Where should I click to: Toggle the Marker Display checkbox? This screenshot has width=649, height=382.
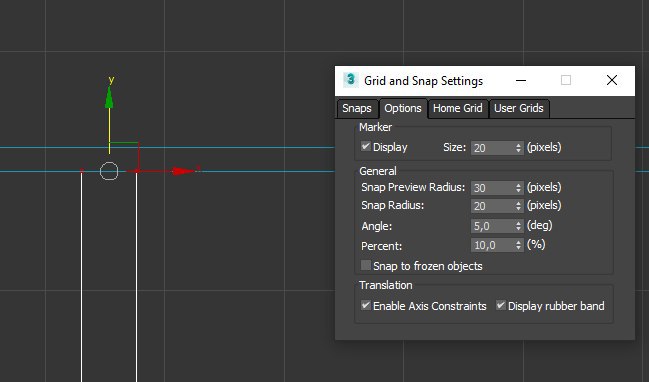365,146
